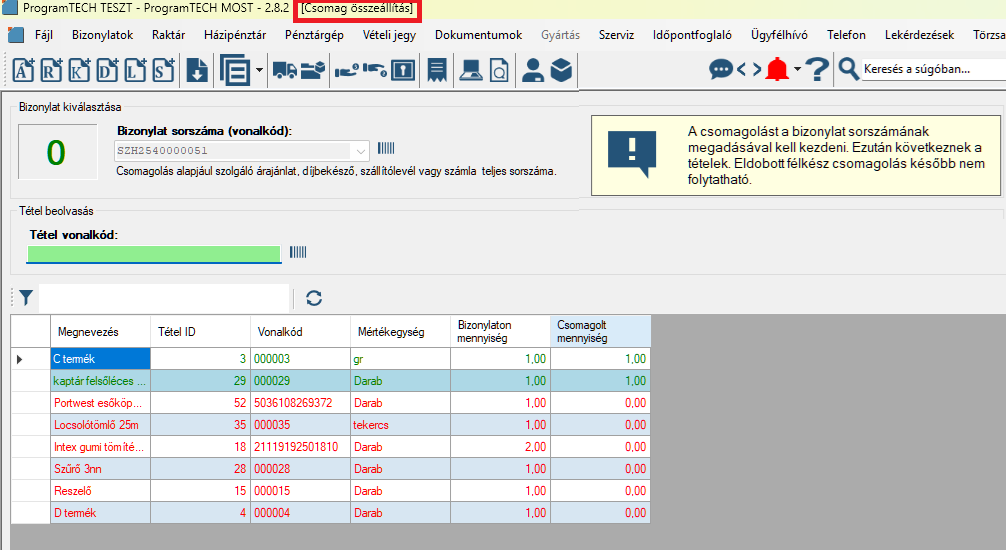Expand the Bizonylat sorszáma combo box arrow
Screen dimensions: 1006x550
(x=361, y=151)
